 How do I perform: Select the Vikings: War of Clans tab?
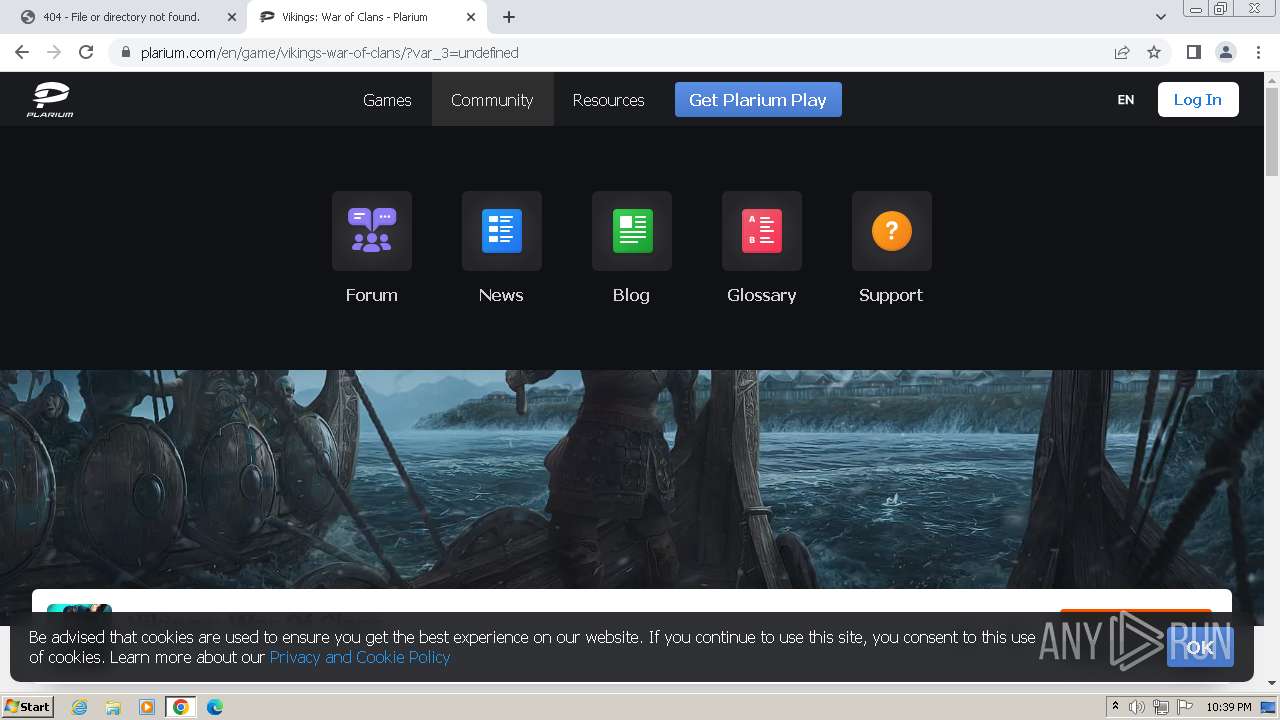pyautogui.click(x=367, y=17)
